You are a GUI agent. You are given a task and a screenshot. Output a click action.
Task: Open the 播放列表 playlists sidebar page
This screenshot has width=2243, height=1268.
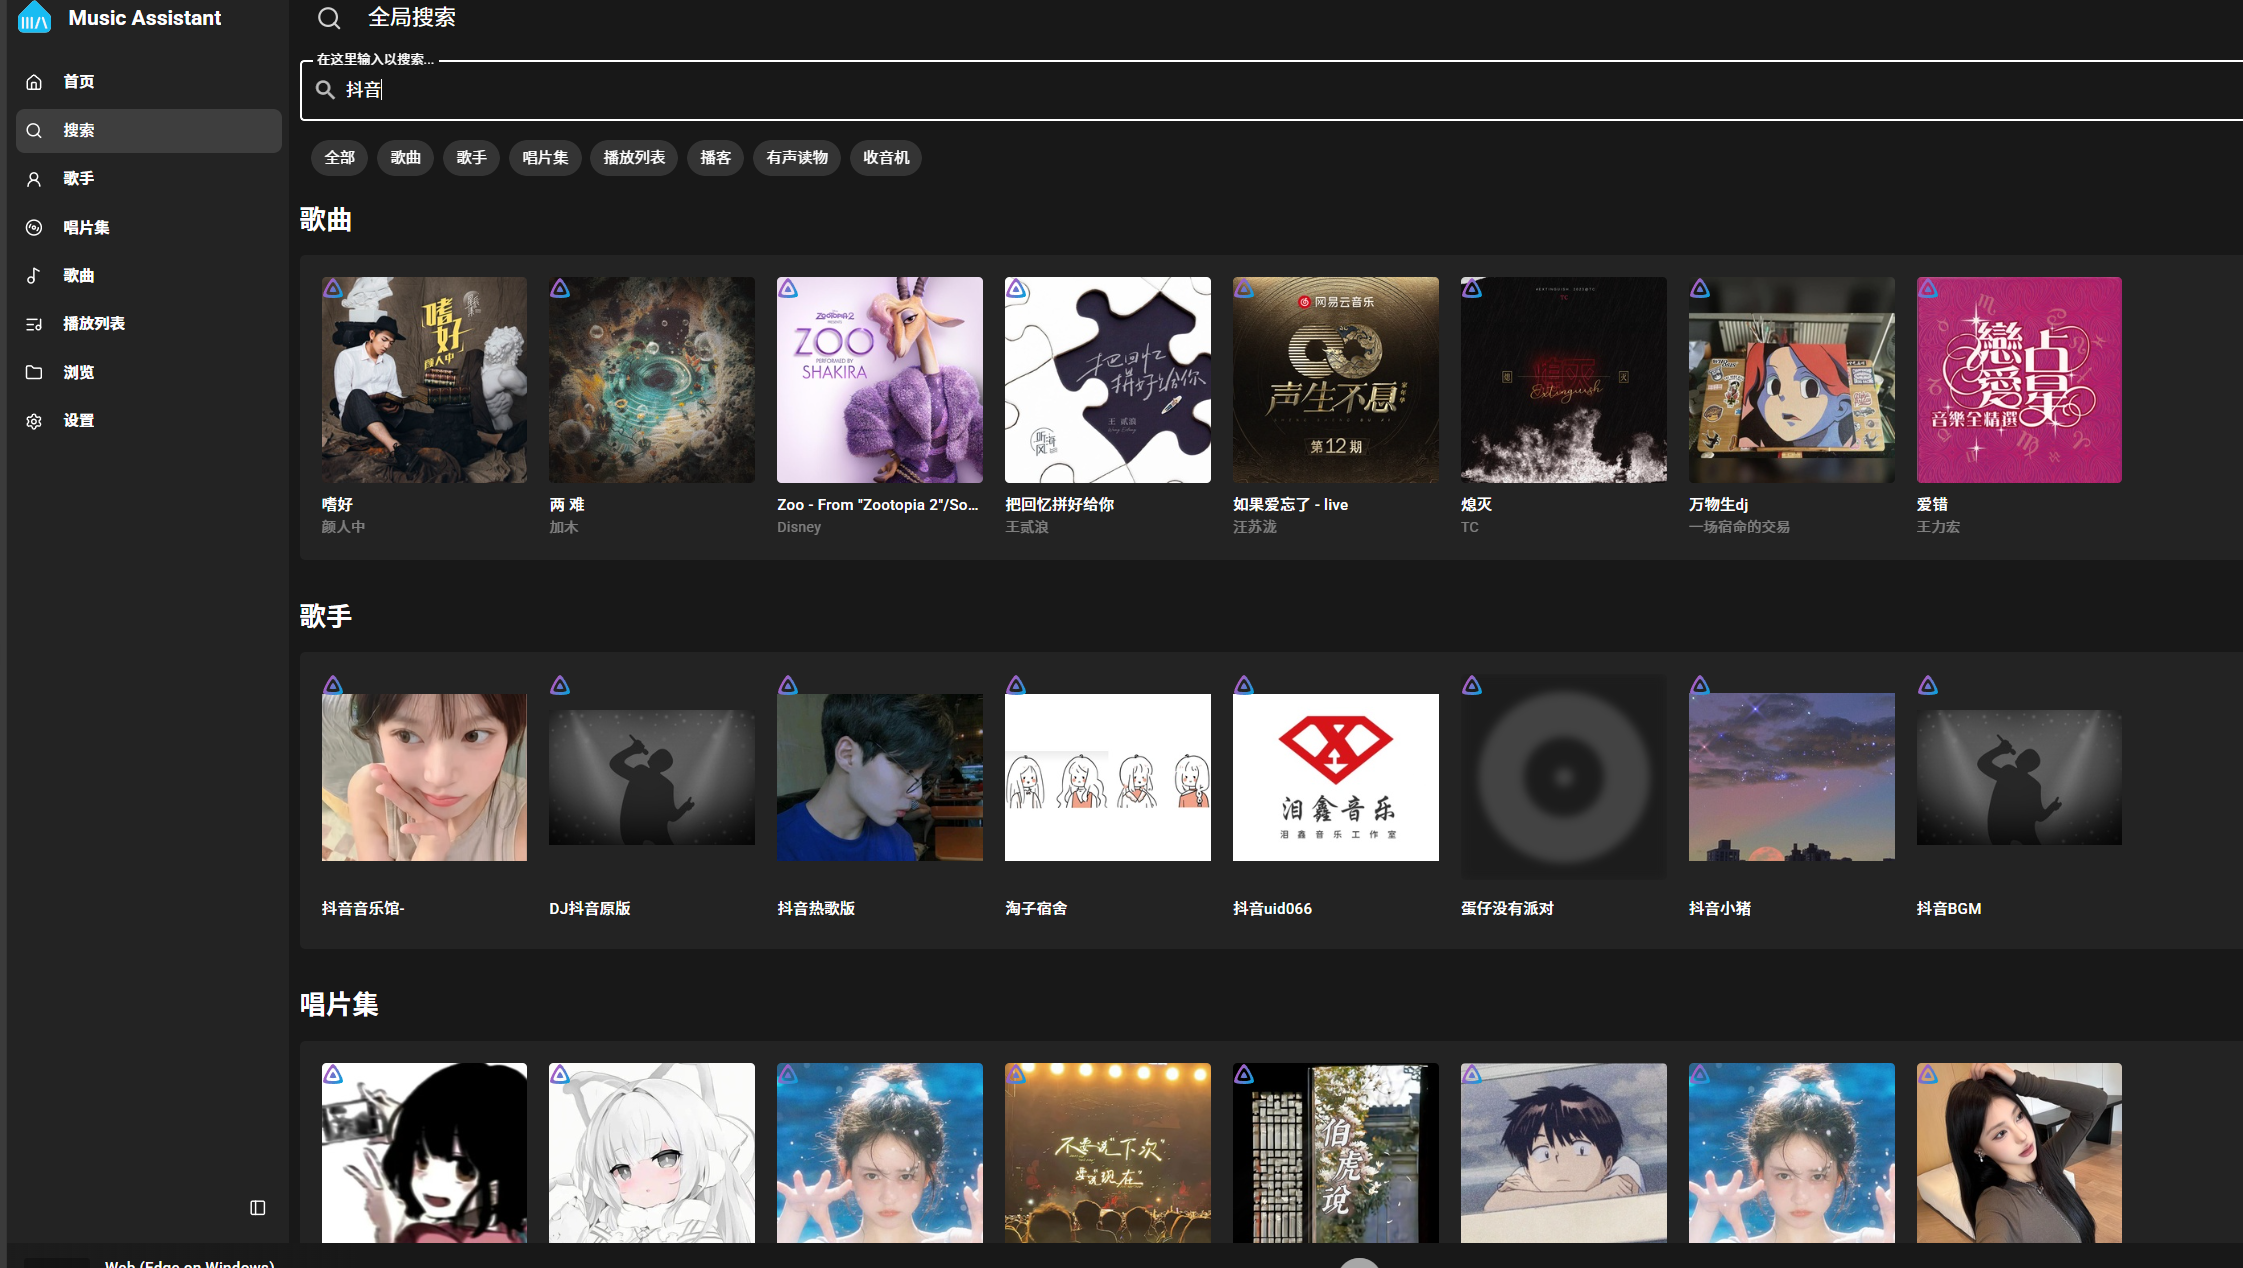[x=93, y=324]
